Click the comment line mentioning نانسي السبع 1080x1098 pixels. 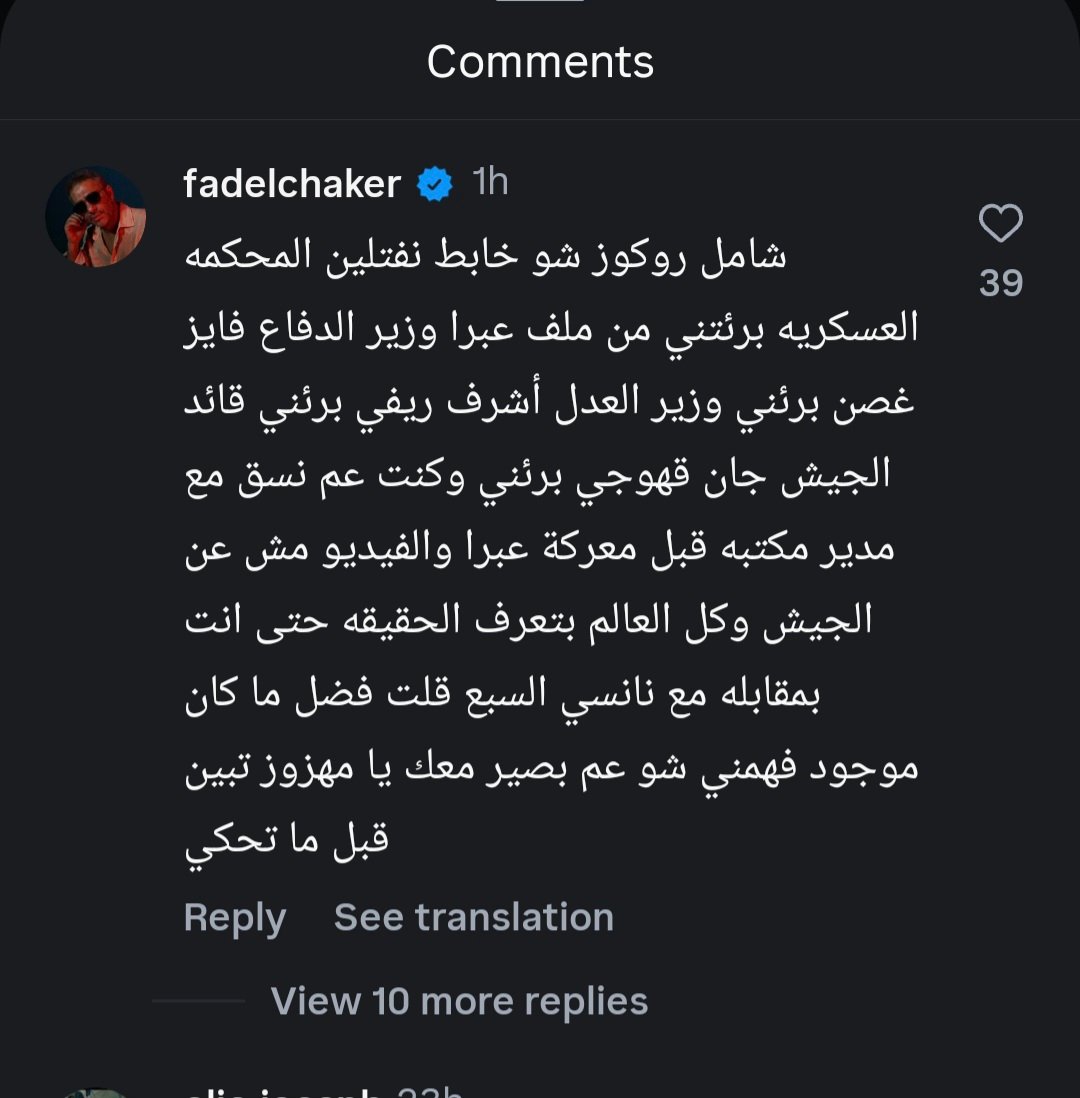coord(551,692)
